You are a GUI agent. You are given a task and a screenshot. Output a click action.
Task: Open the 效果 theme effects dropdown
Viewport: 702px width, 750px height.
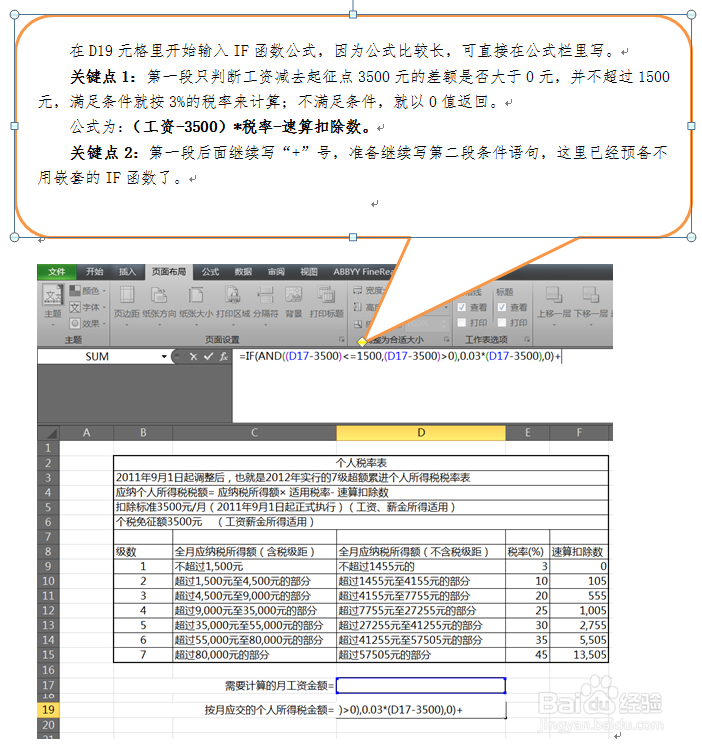pyautogui.click(x=88, y=323)
